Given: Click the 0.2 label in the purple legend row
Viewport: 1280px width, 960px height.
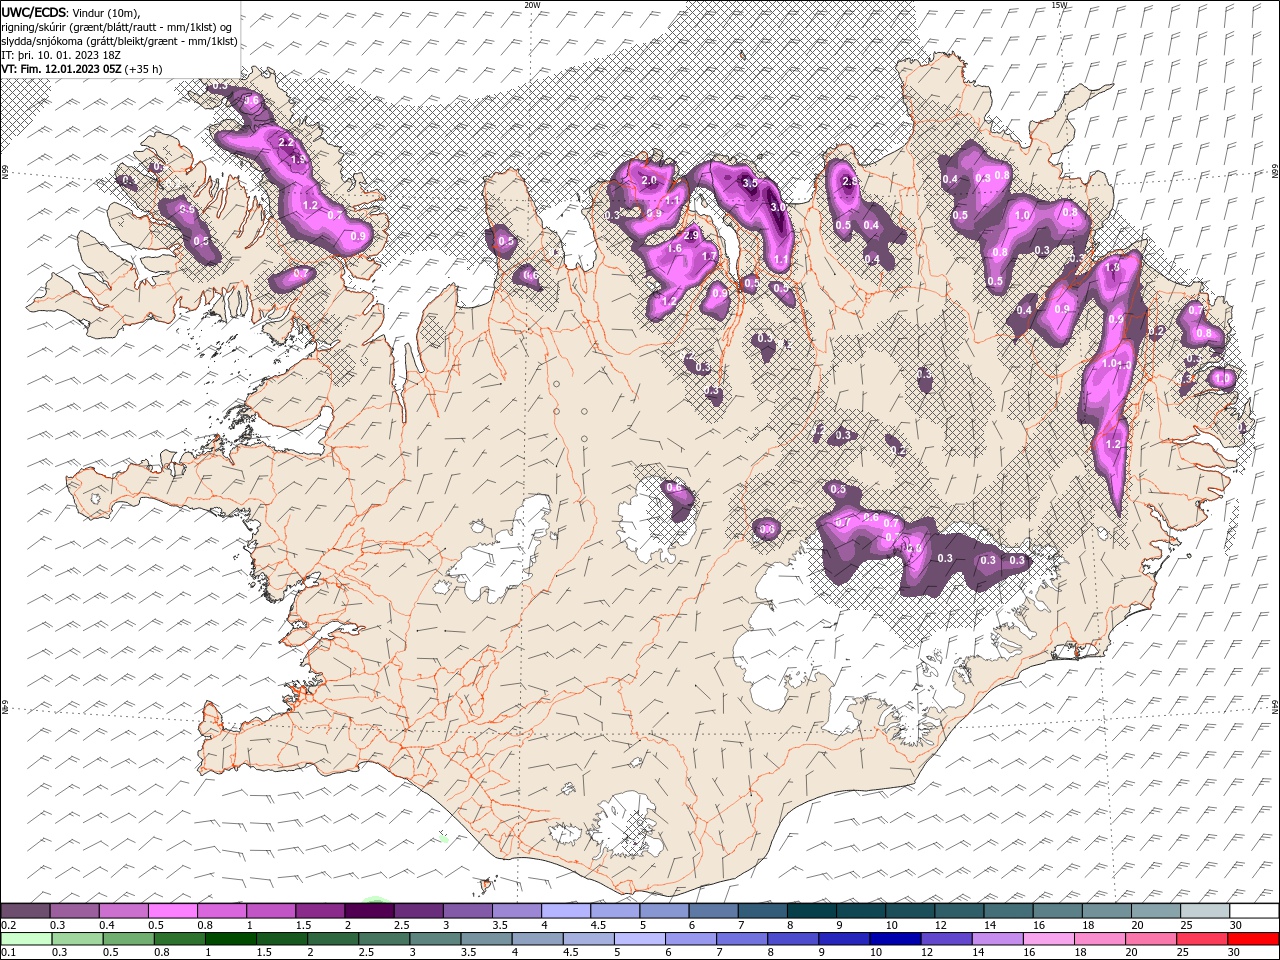Looking at the screenshot, I should click(7, 925).
